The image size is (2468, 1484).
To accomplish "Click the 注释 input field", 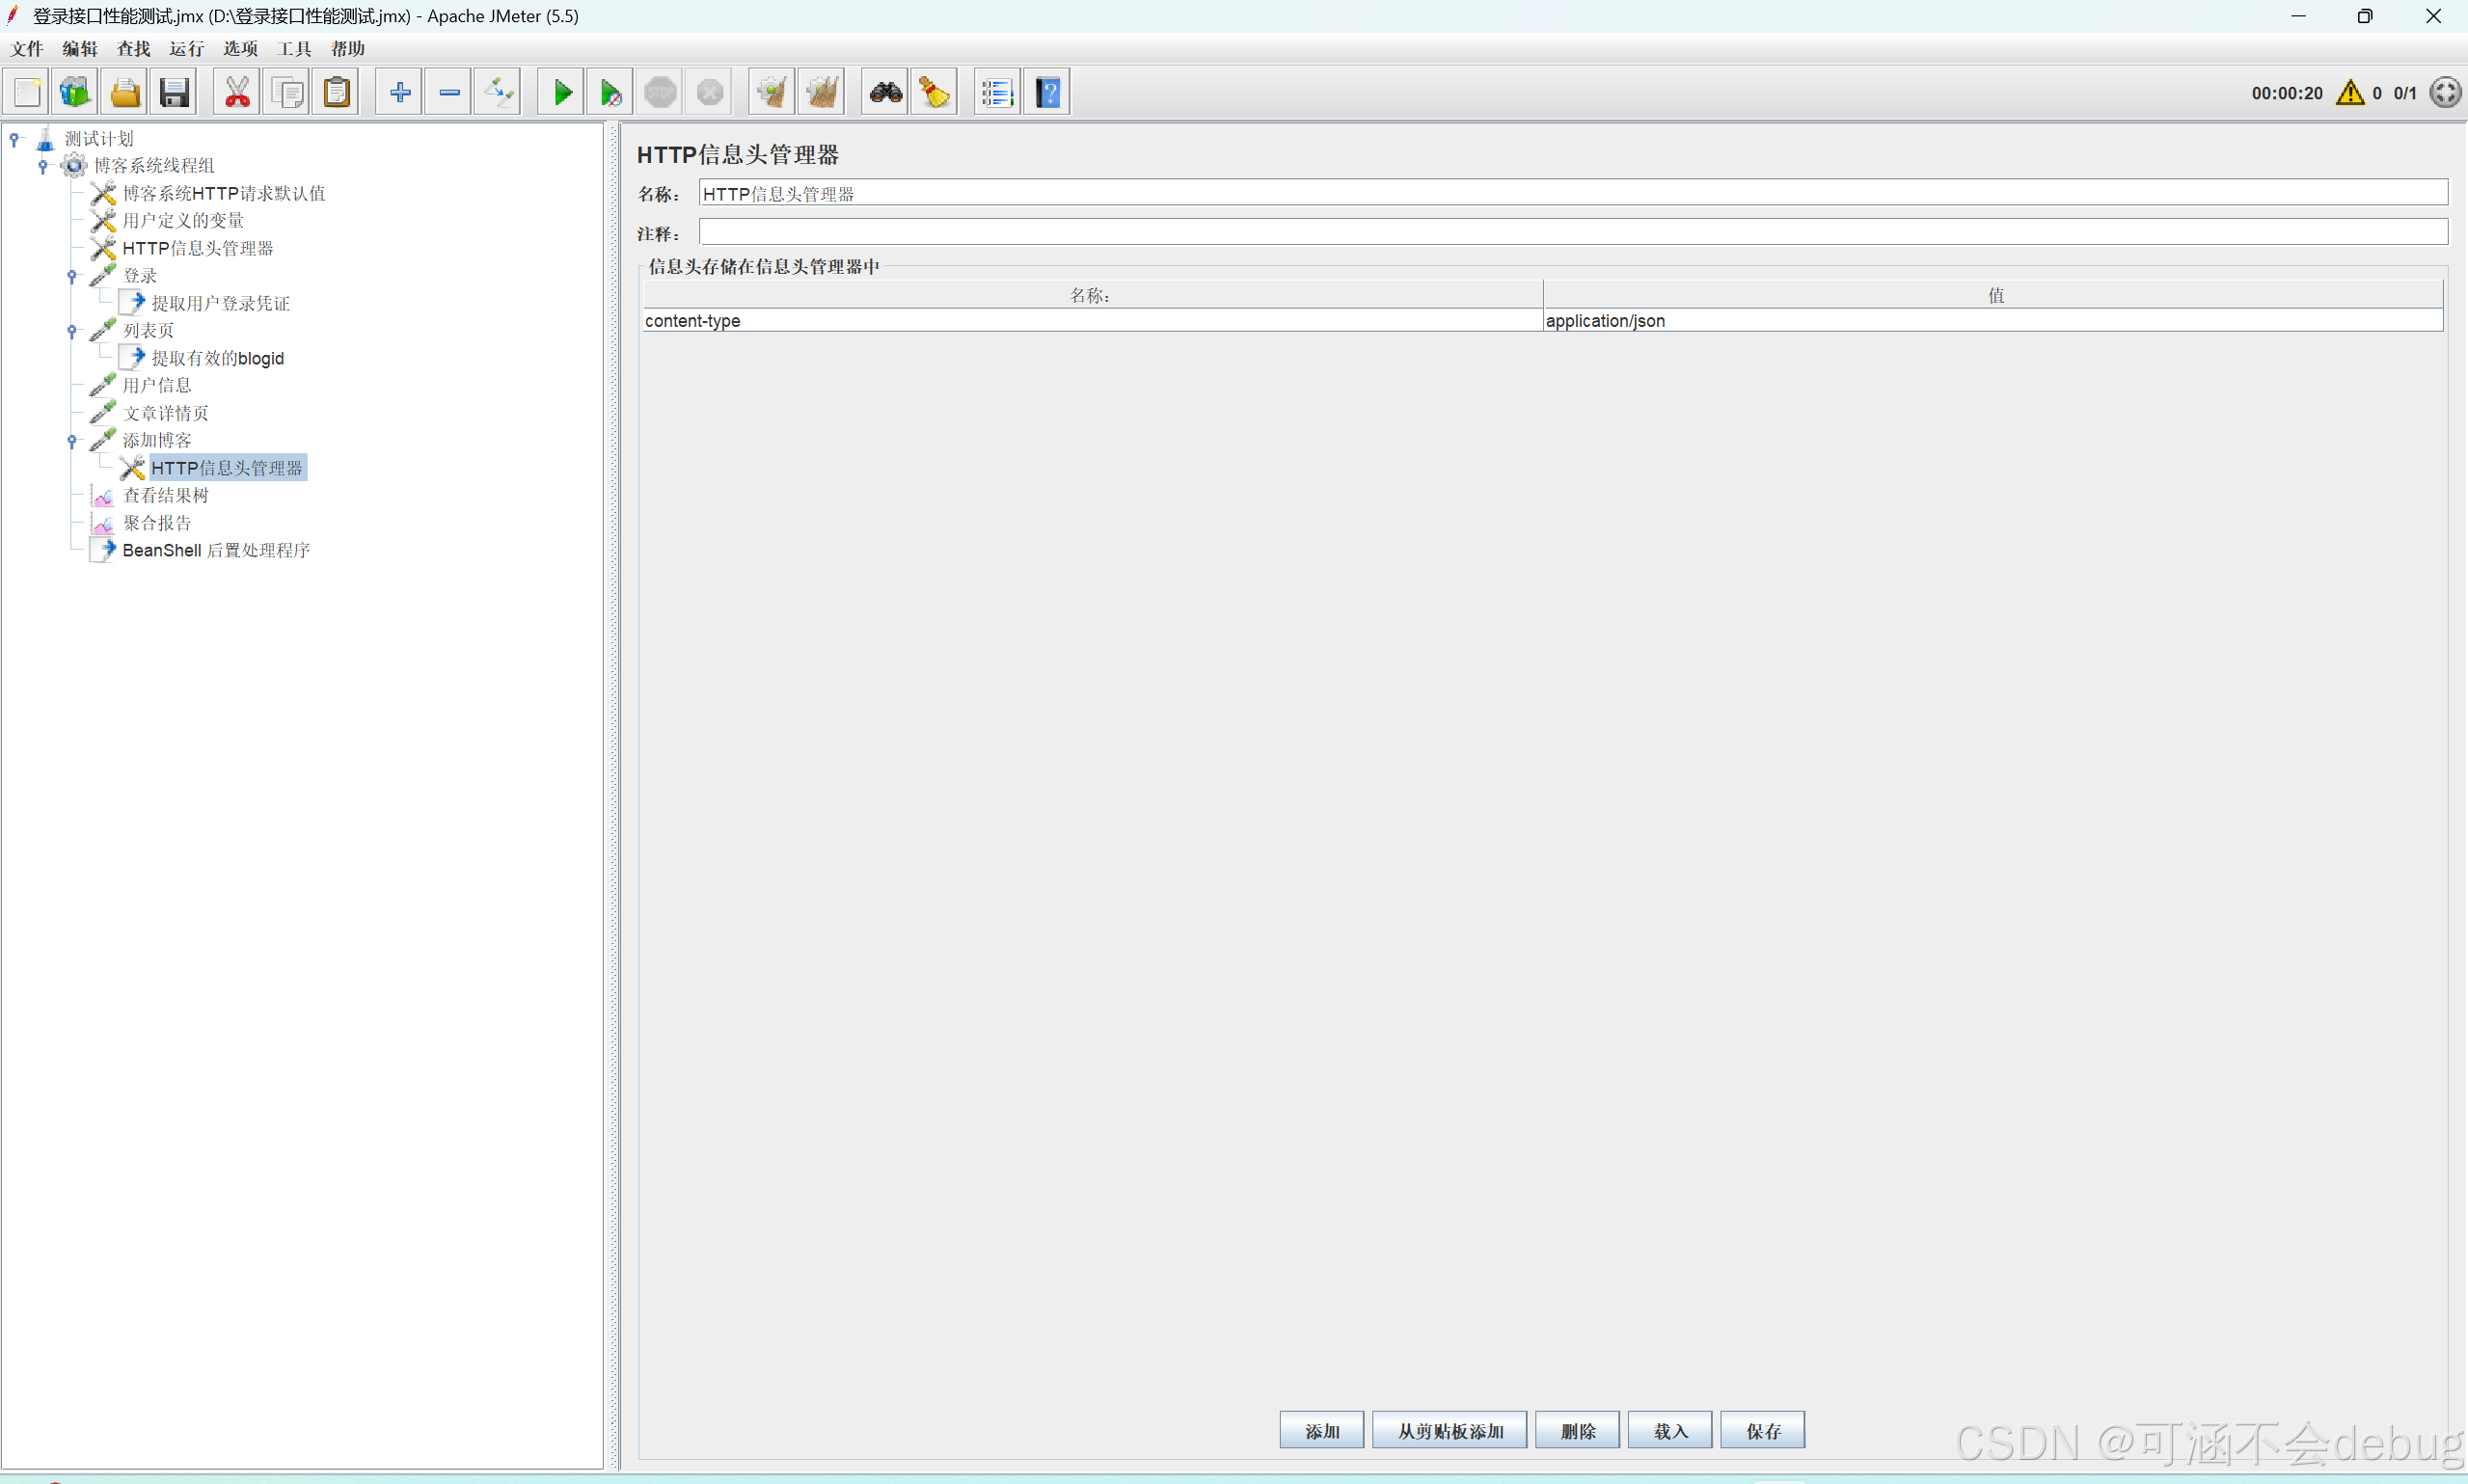I will 1573,232.
